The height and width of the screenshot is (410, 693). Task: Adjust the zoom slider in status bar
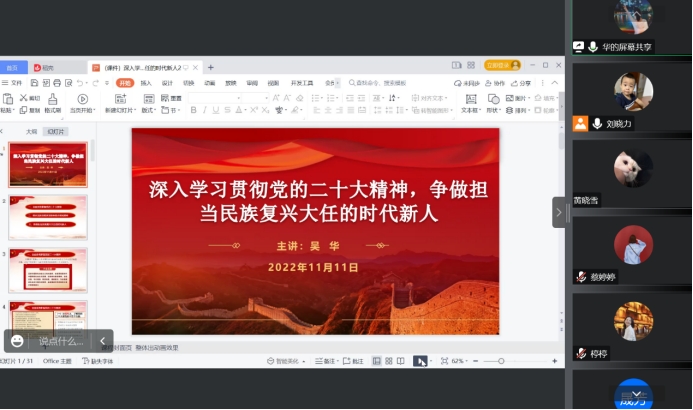click(500, 361)
